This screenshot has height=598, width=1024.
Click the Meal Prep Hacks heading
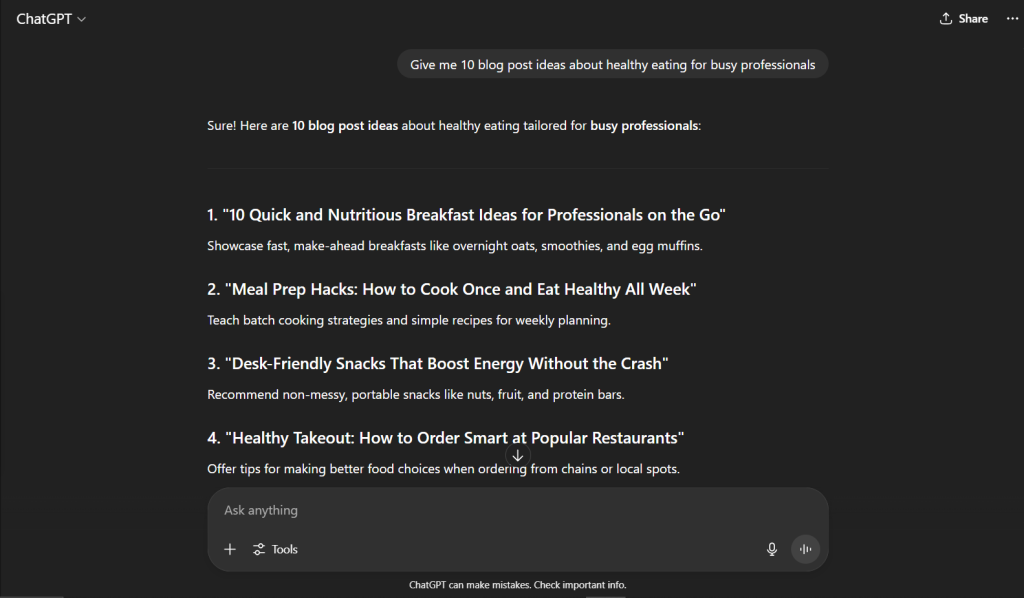click(452, 289)
